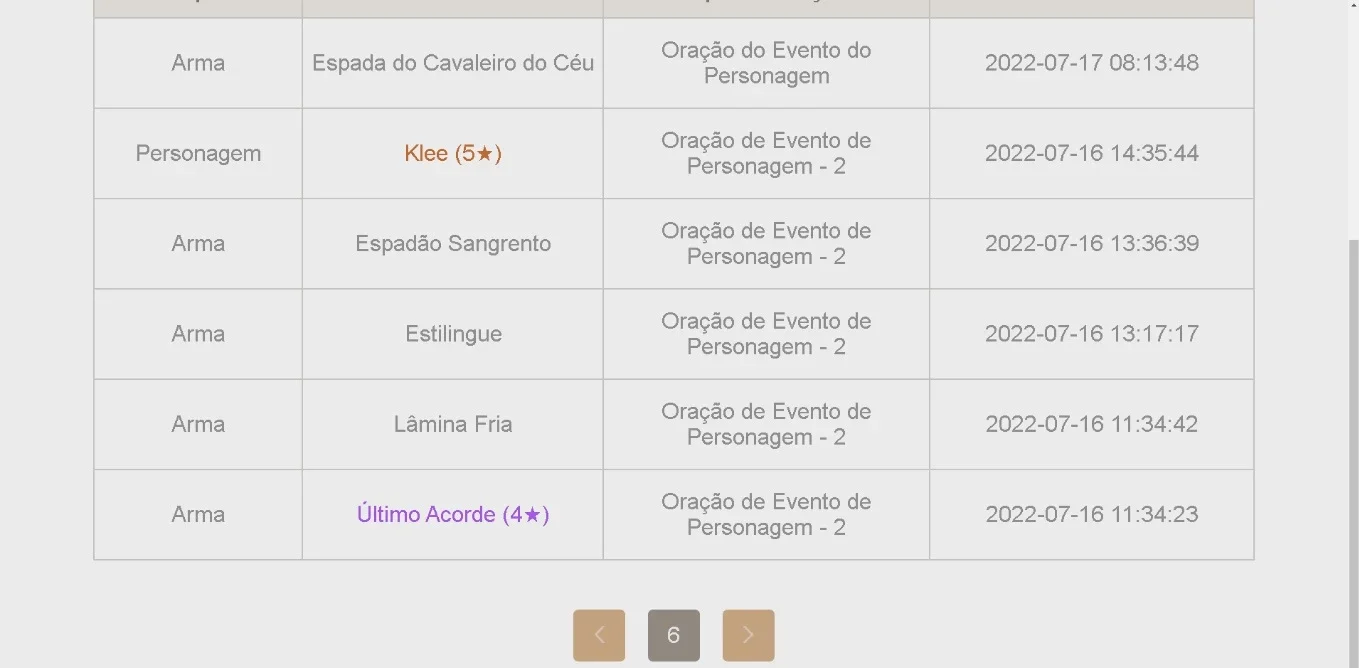
Task: Click banner cell in Klee row
Action: click(x=766, y=153)
